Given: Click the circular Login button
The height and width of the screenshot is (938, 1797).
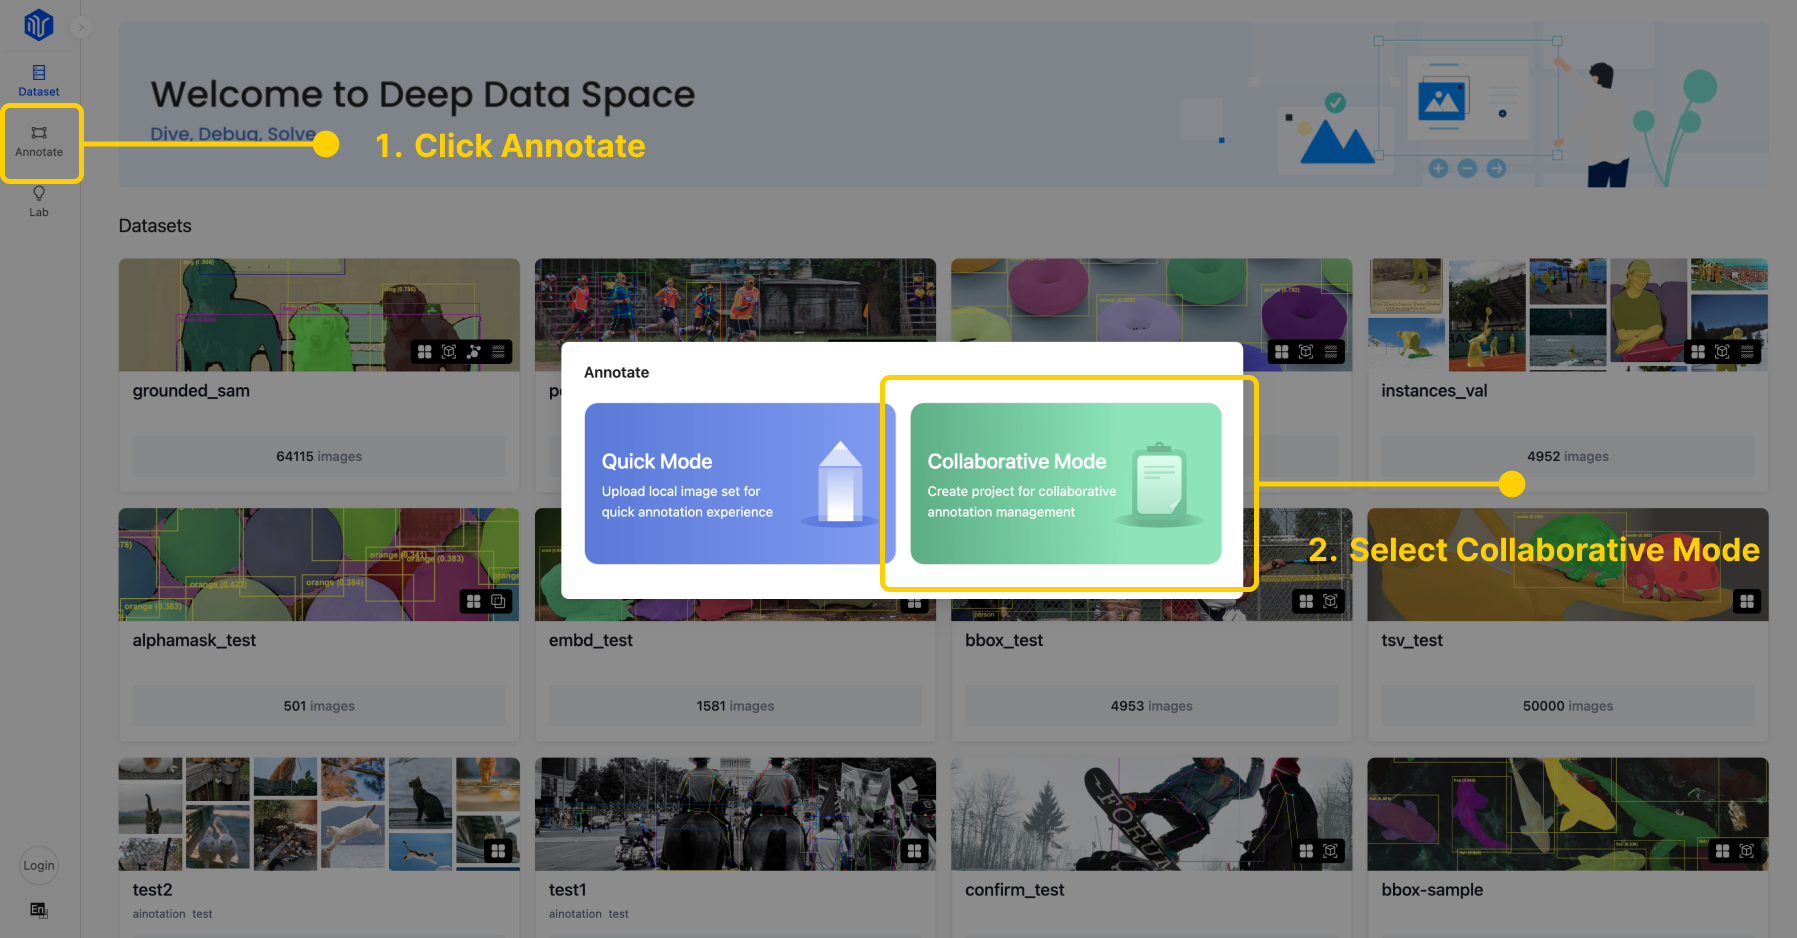Looking at the screenshot, I should [39, 866].
